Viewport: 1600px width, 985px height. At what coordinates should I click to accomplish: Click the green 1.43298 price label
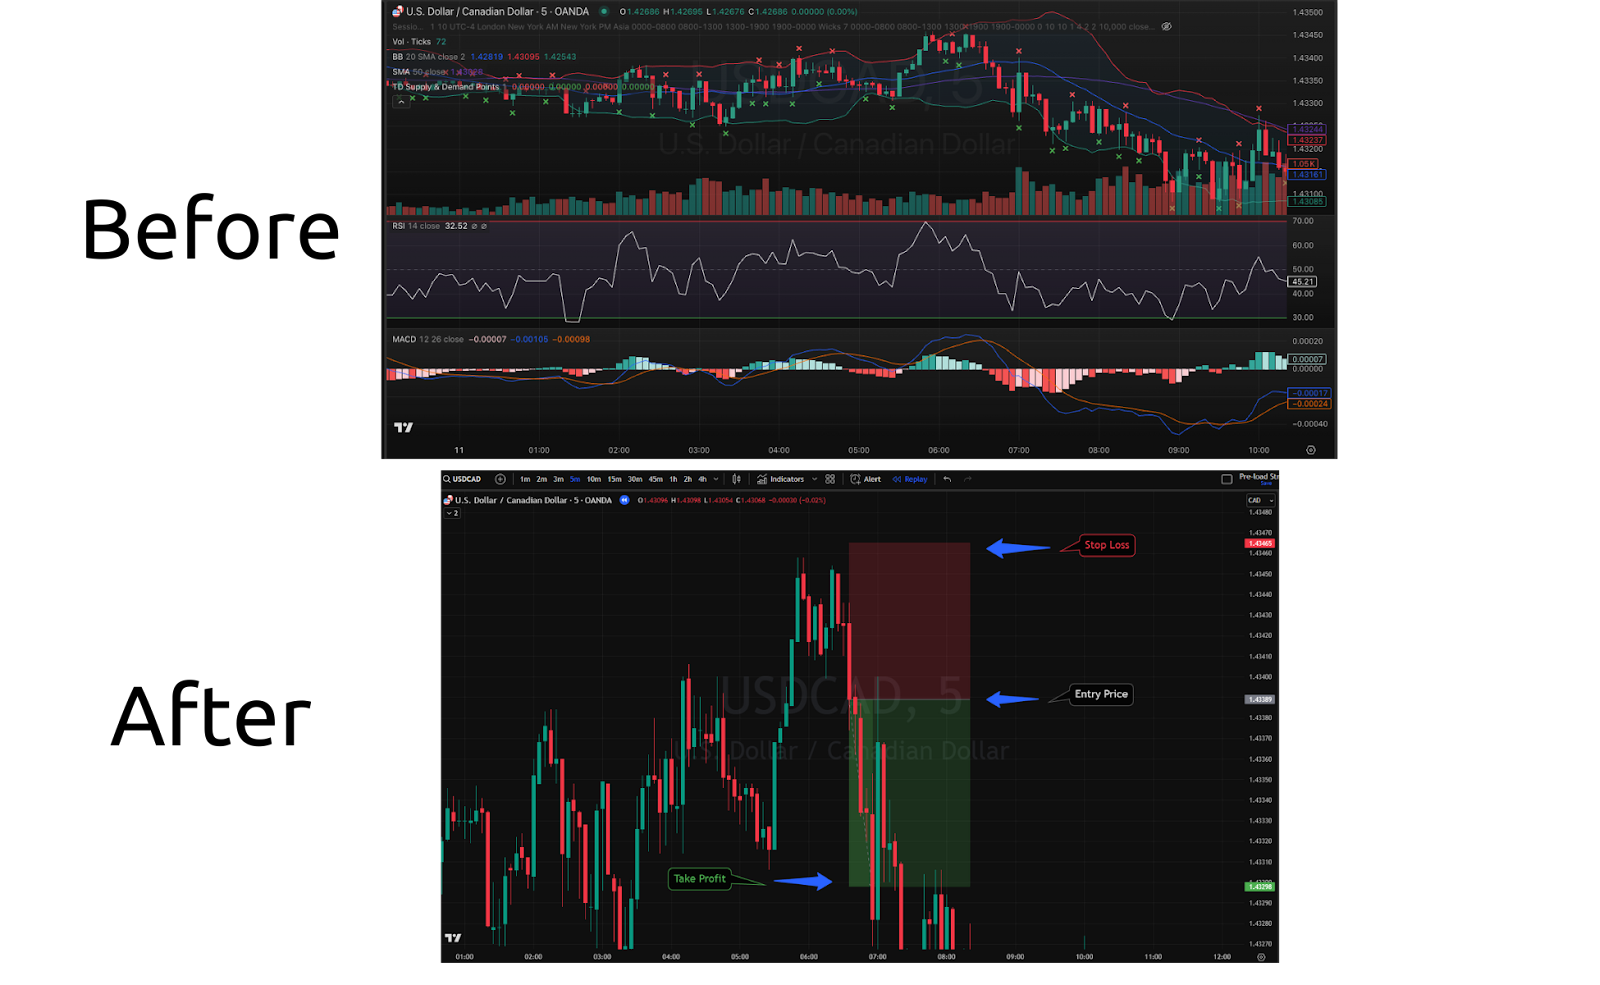click(1259, 887)
